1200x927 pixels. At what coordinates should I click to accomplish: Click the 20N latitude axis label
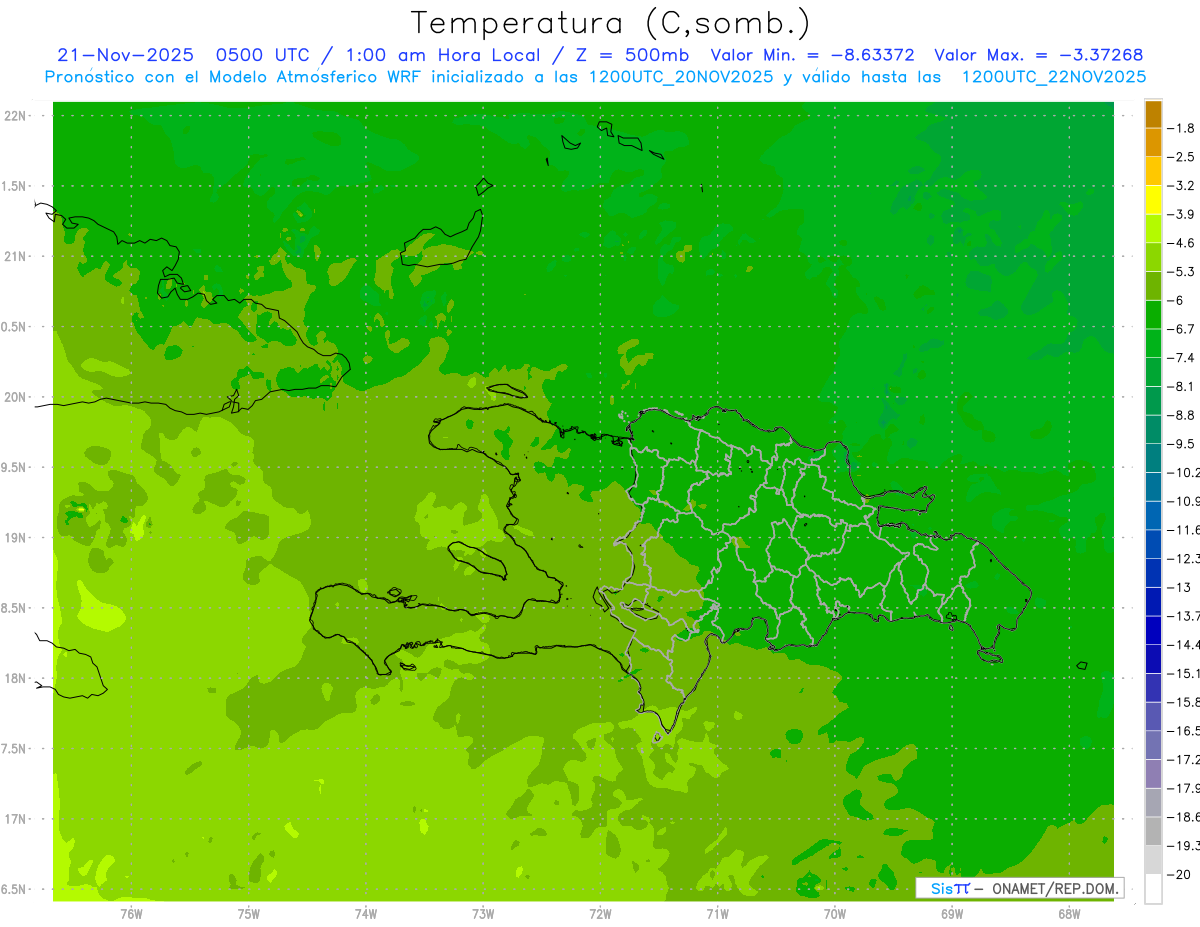(x=17, y=397)
